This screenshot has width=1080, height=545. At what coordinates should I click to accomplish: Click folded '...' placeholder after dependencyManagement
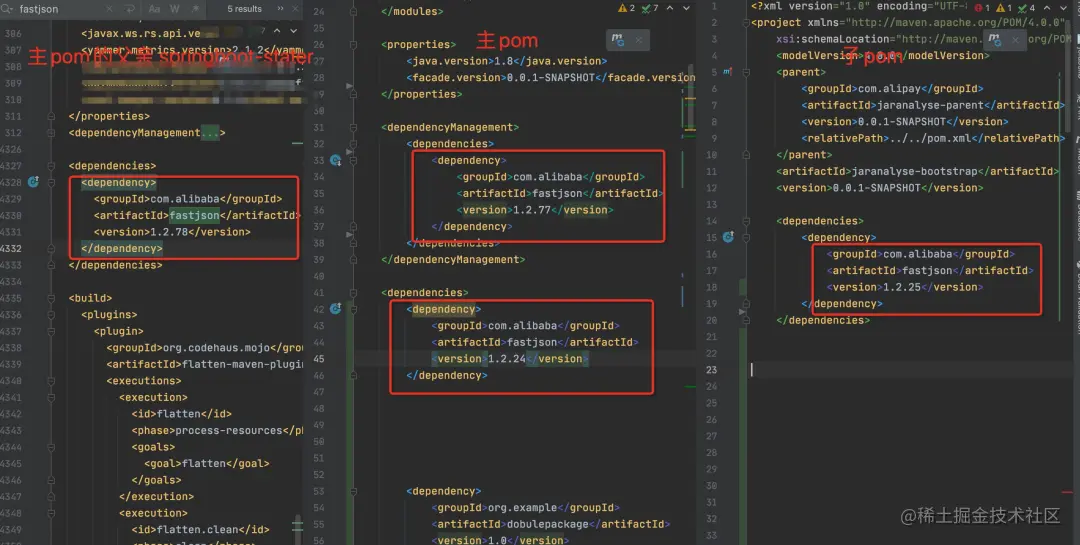pyautogui.click(x=210, y=133)
